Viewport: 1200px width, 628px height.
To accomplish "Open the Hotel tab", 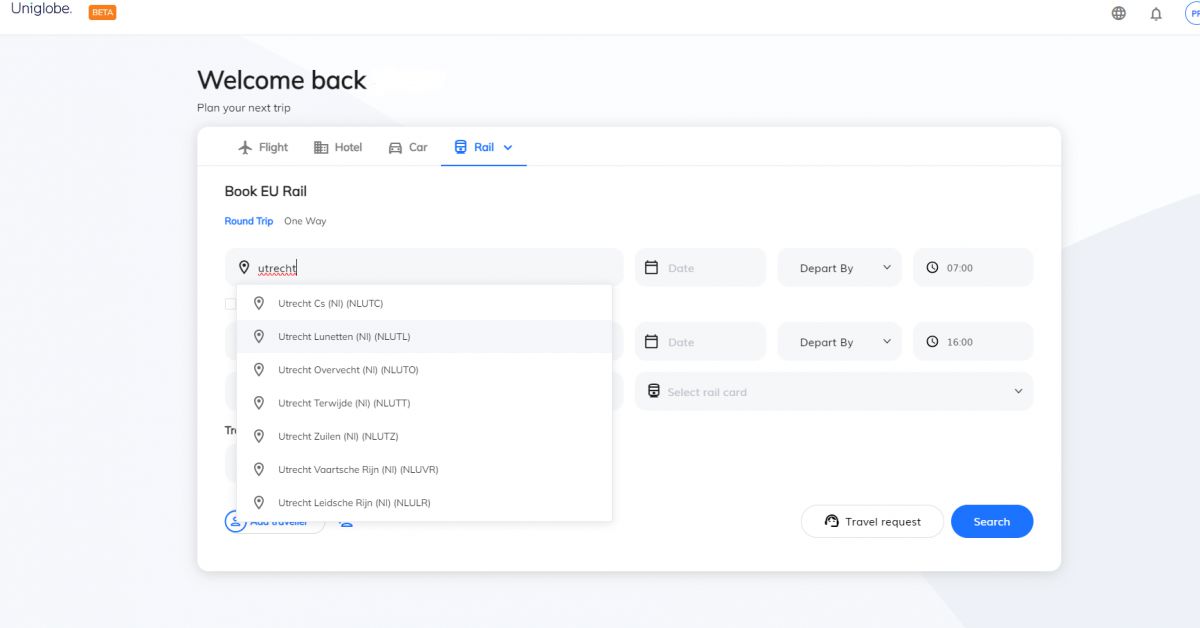I will click(x=338, y=147).
